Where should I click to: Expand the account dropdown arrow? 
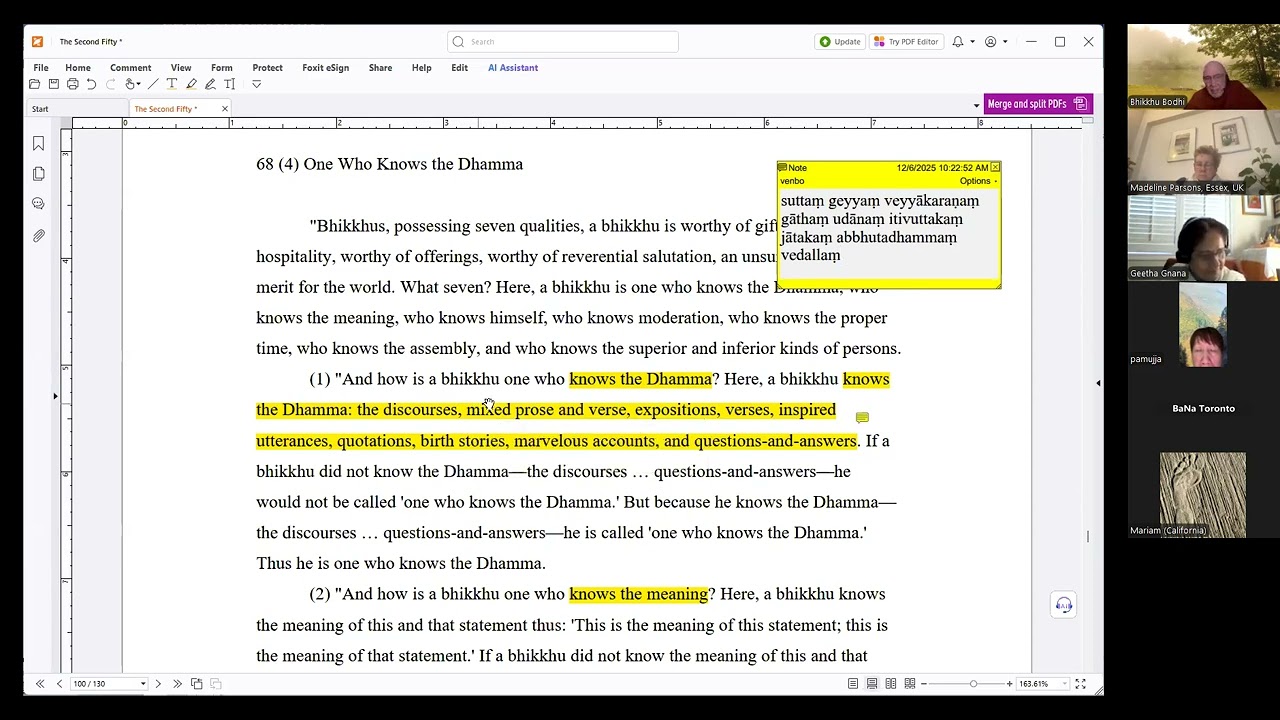pyautogui.click(x=1005, y=42)
